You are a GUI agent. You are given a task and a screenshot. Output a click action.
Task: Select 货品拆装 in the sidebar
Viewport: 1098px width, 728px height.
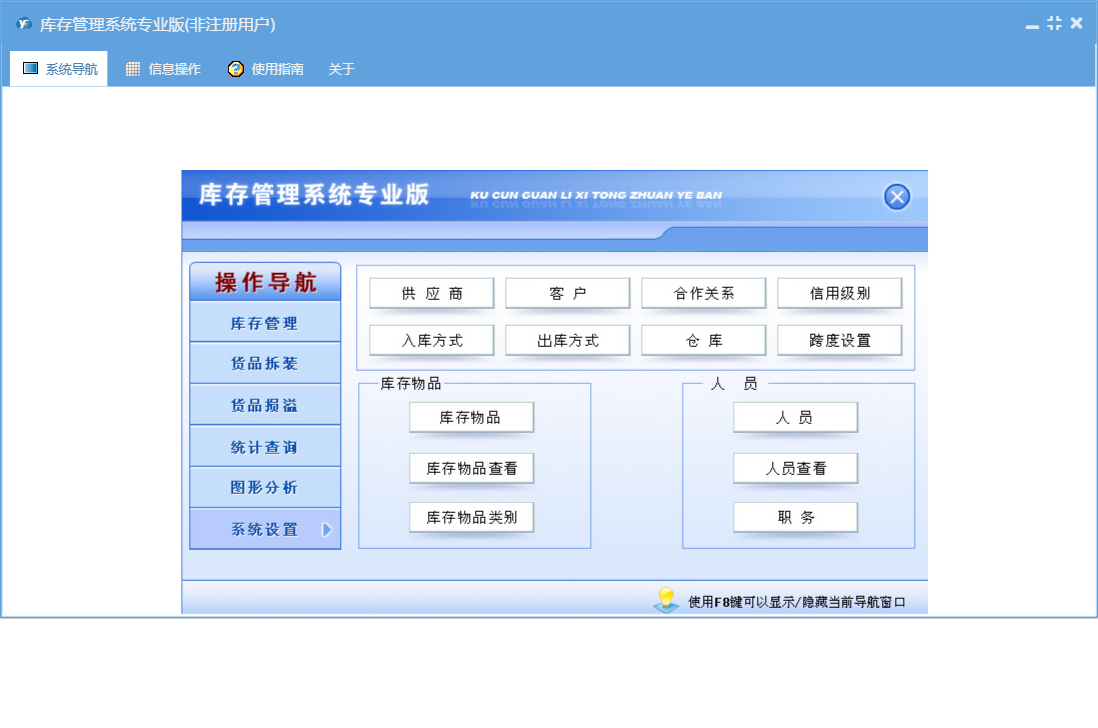265,364
